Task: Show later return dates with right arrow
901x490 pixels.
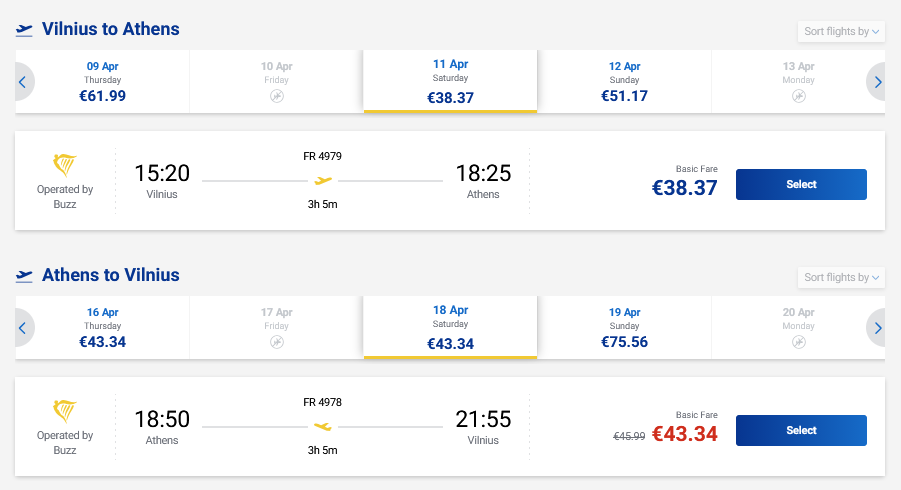Action: coord(878,328)
